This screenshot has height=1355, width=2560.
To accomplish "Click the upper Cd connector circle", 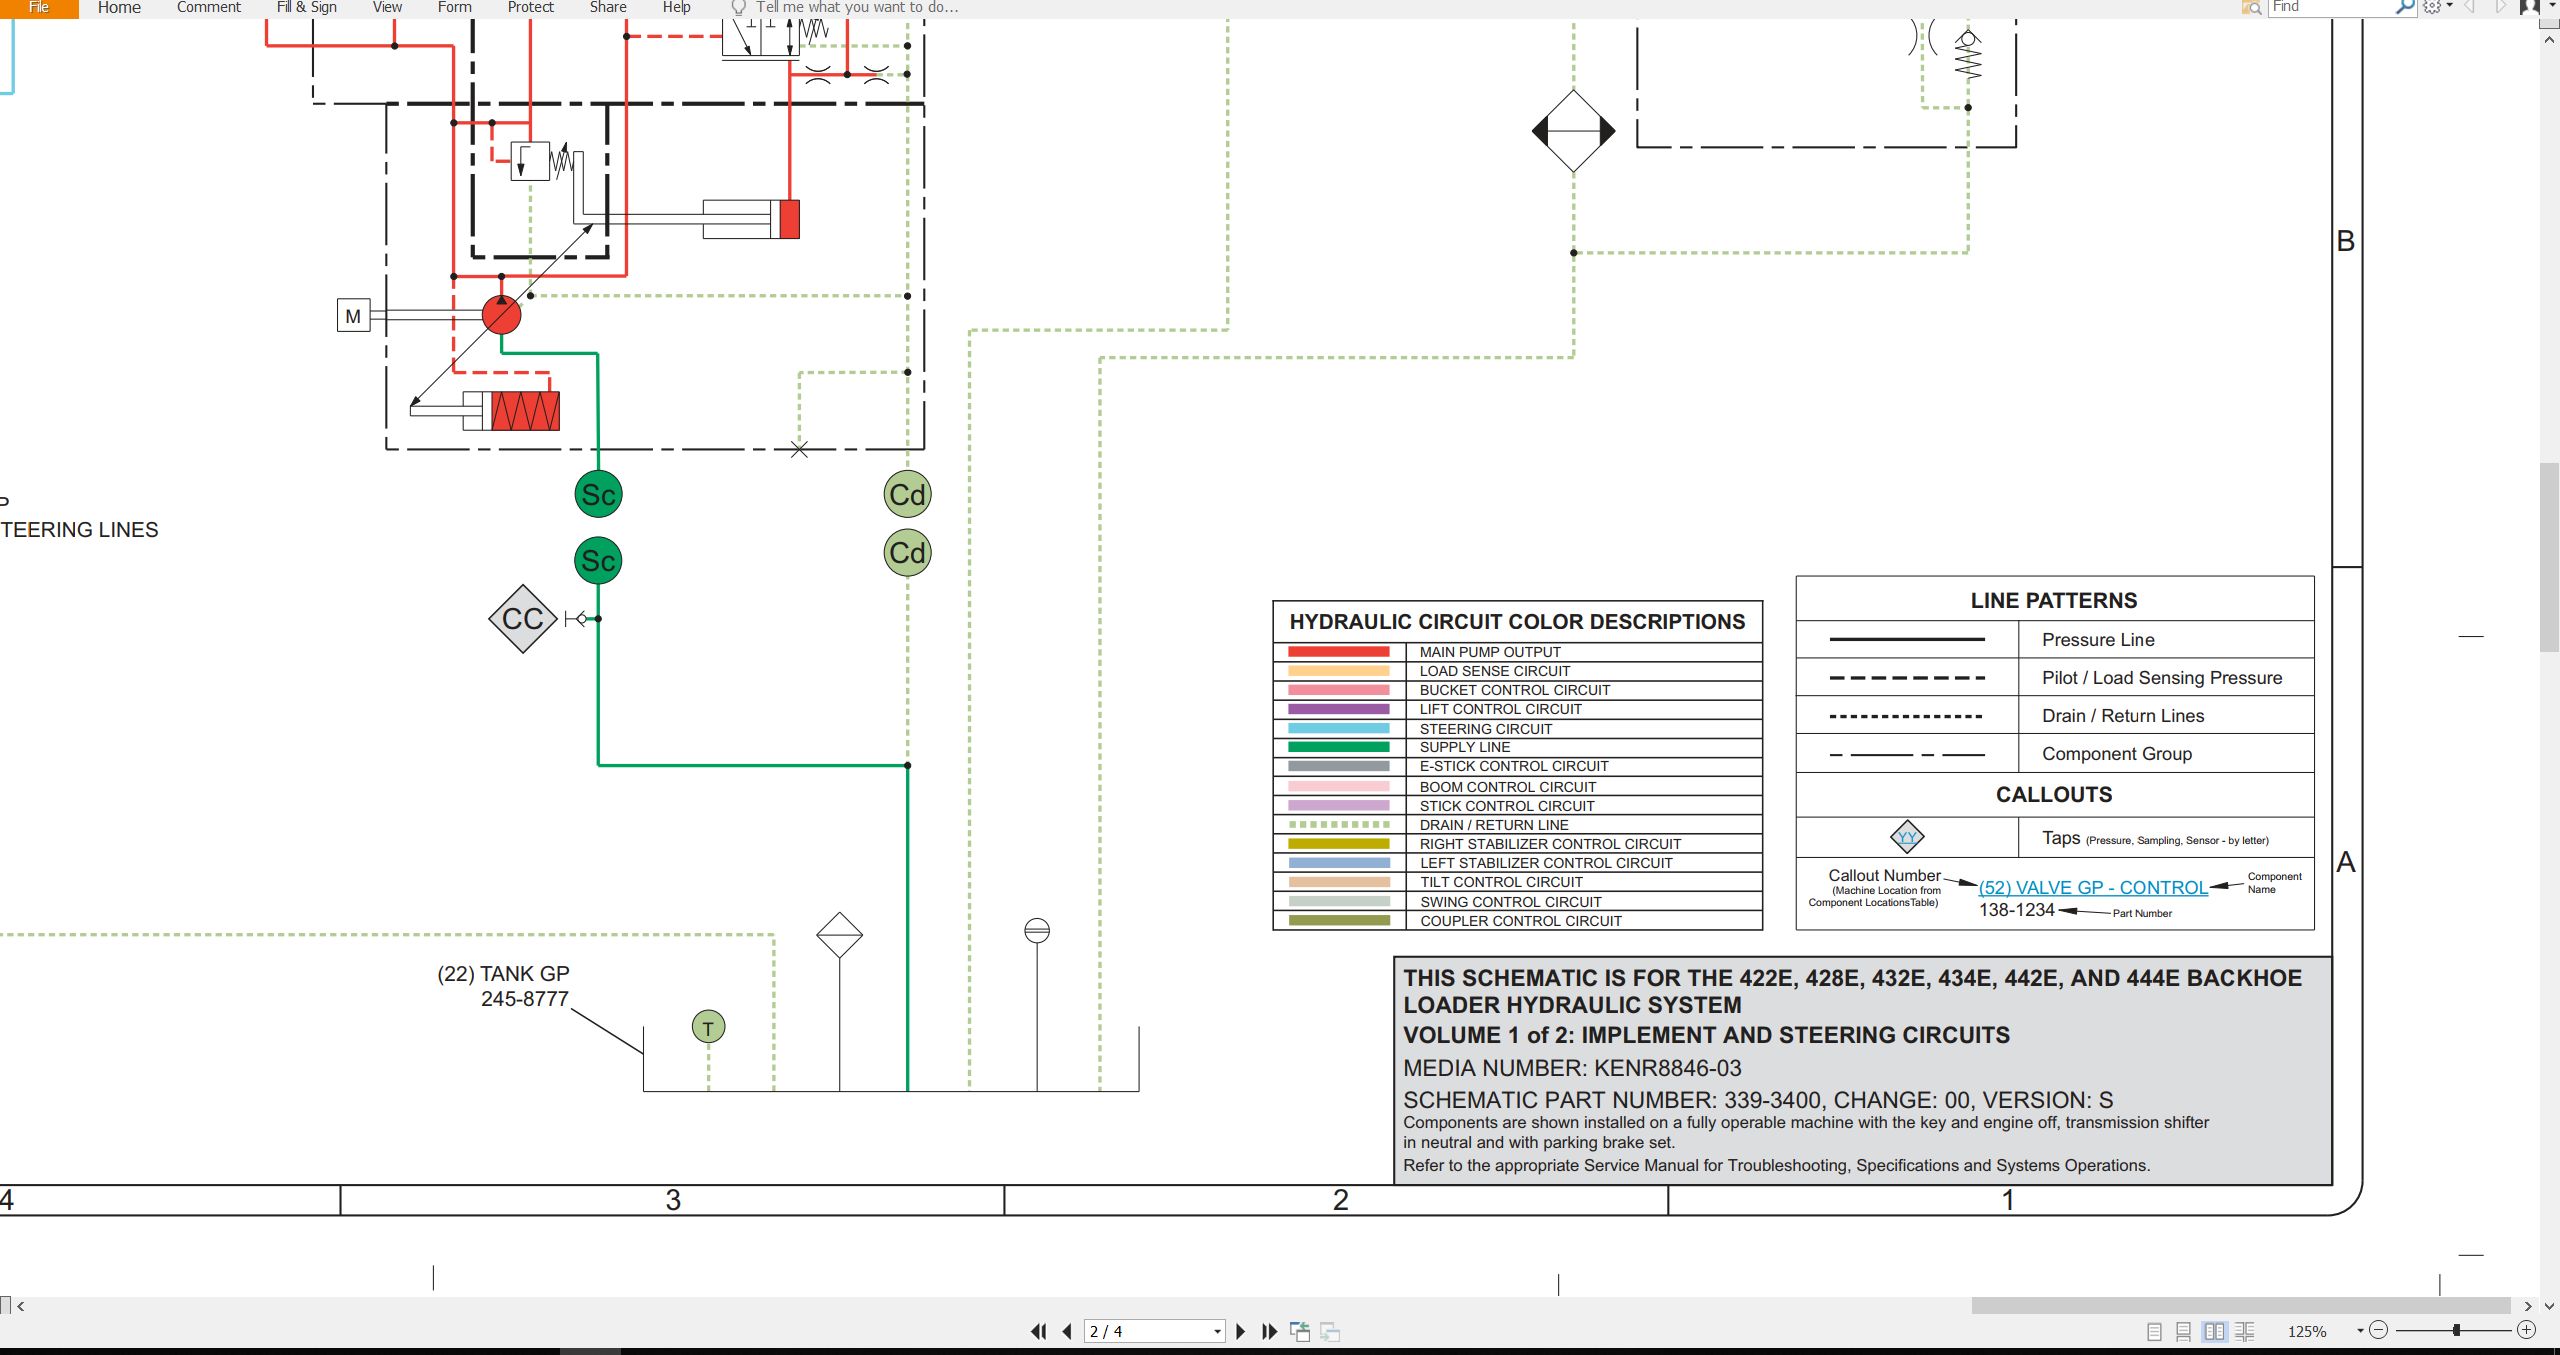I will tap(908, 494).
